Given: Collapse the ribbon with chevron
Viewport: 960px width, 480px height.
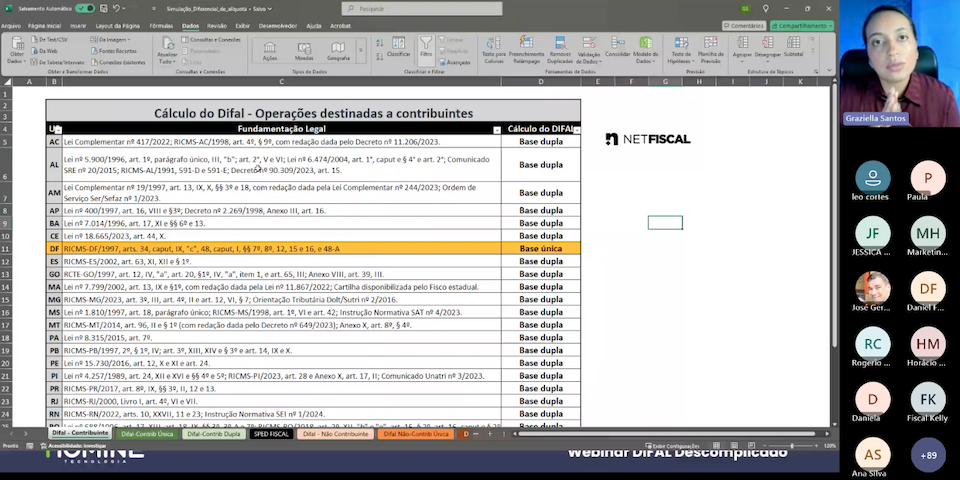Looking at the screenshot, I should pos(830,70).
